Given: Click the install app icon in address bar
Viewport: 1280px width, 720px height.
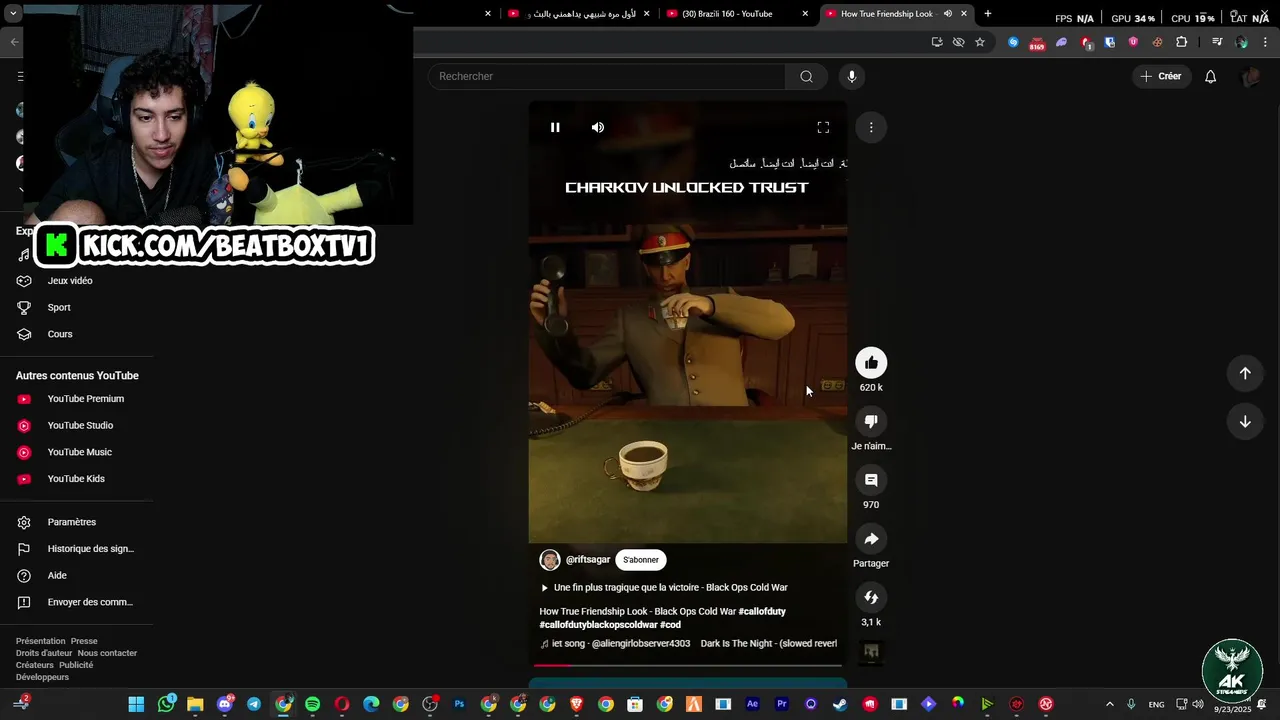Looking at the screenshot, I should [937, 42].
